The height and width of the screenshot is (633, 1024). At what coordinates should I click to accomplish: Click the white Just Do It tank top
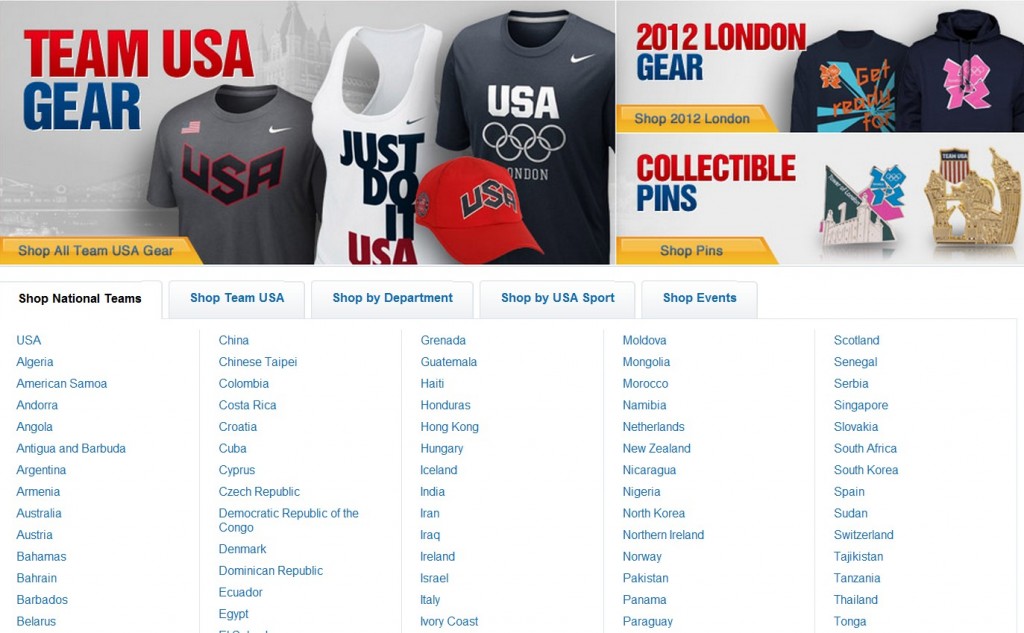(379, 144)
